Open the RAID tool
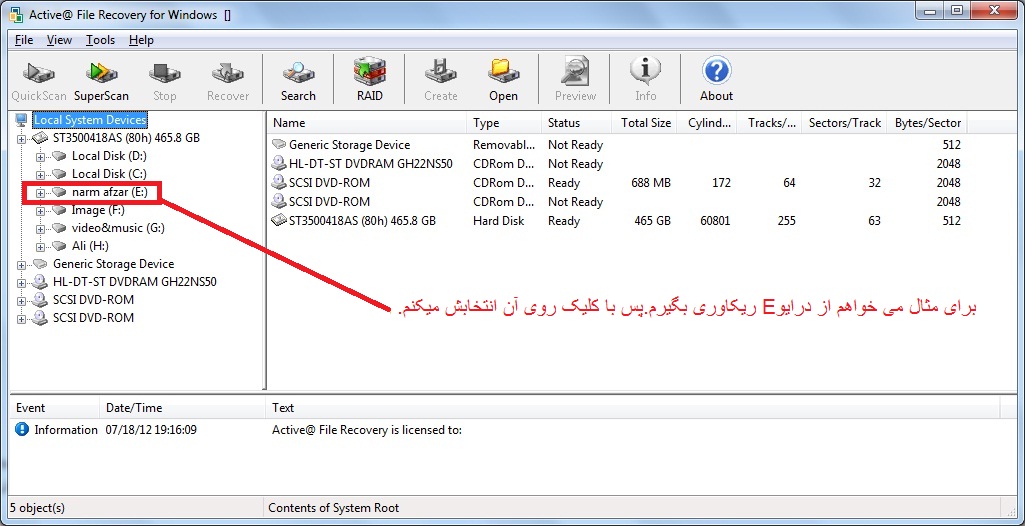The width and height of the screenshot is (1025, 526). [x=369, y=80]
